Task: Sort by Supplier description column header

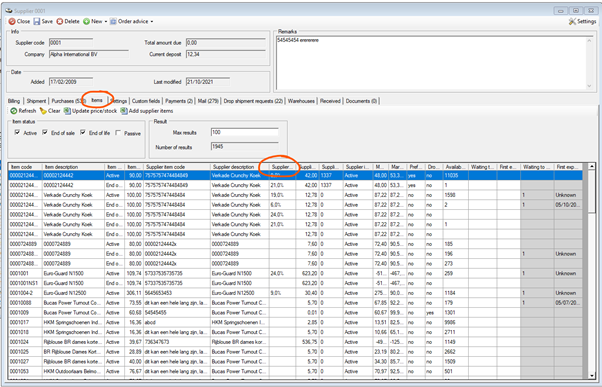Action: coord(240,167)
